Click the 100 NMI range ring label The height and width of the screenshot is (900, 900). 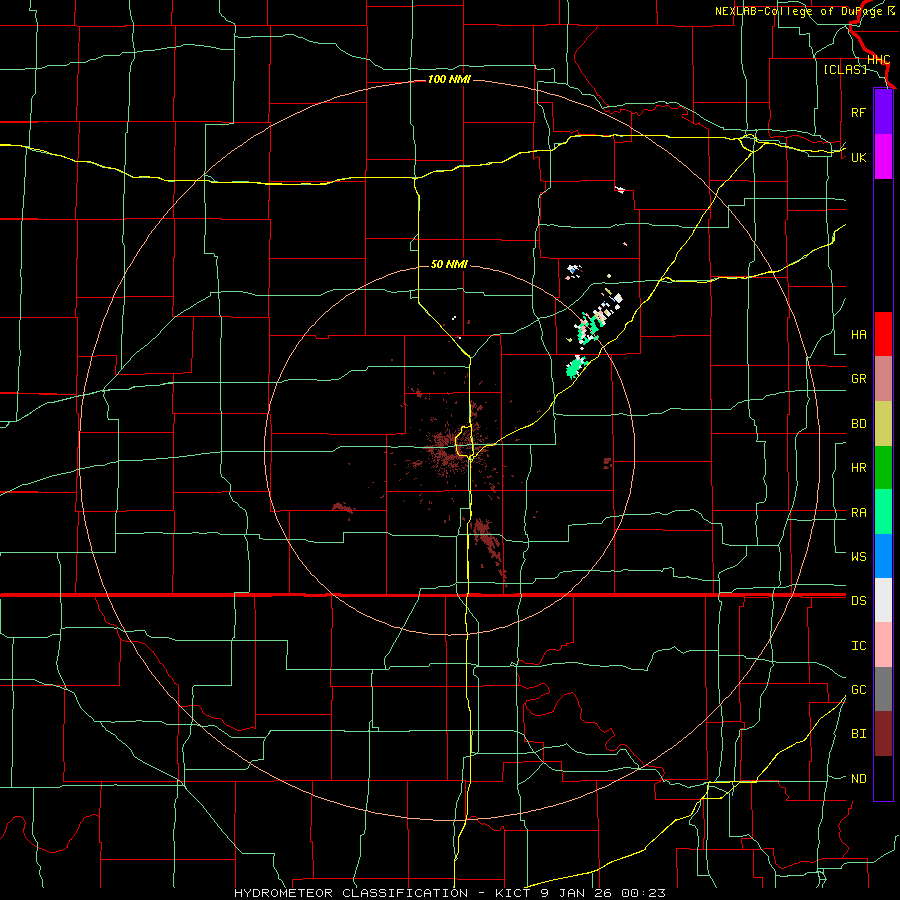coord(449,79)
